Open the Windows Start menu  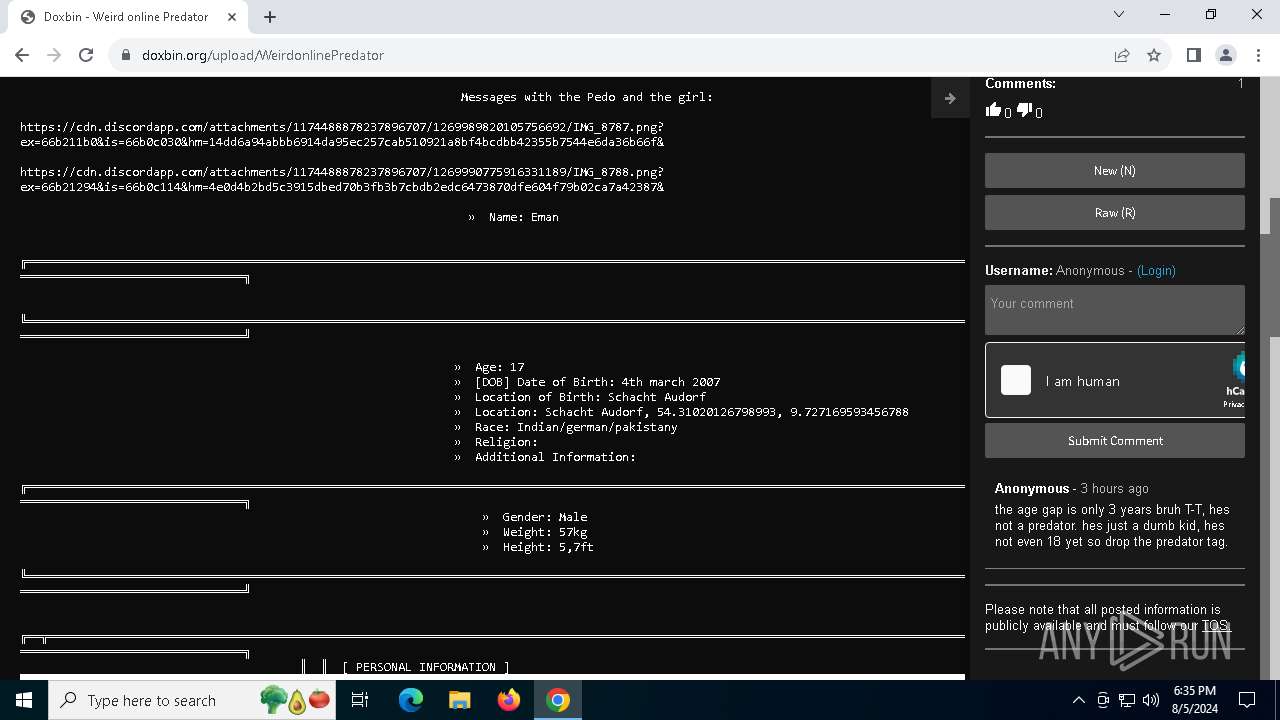[x=24, y=700]
